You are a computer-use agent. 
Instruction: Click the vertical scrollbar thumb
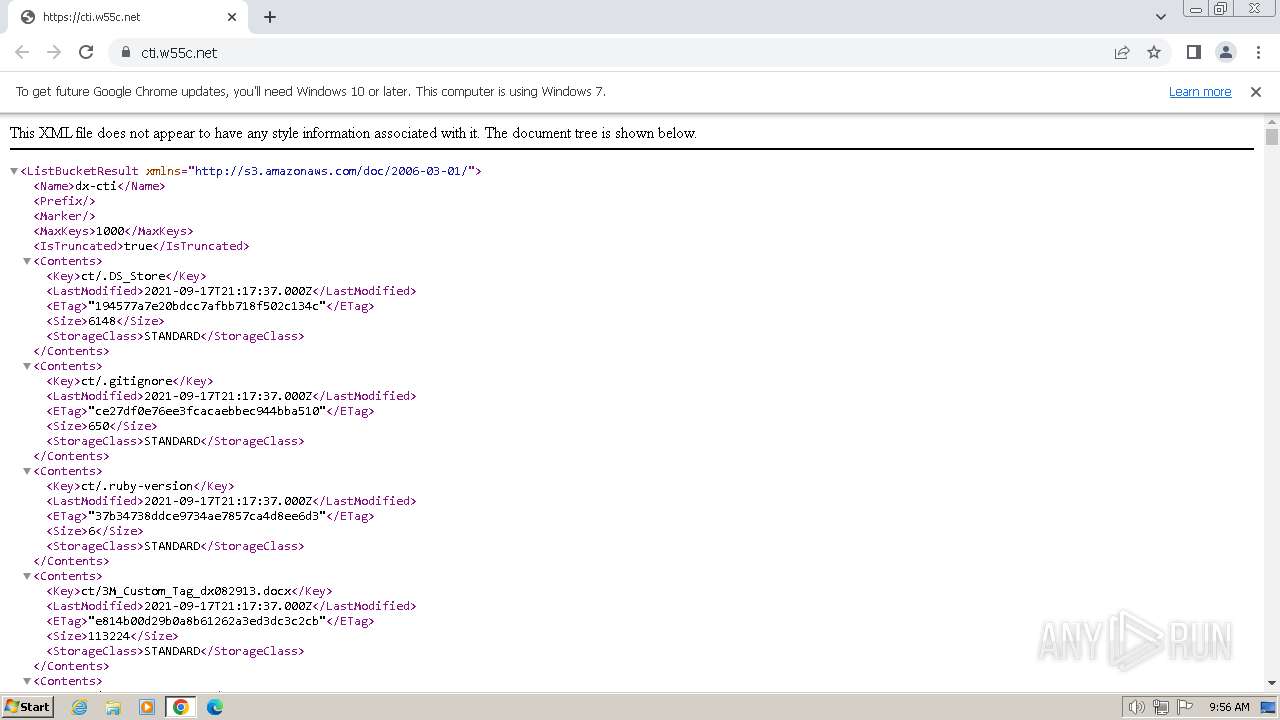(x=1272, y=137)
